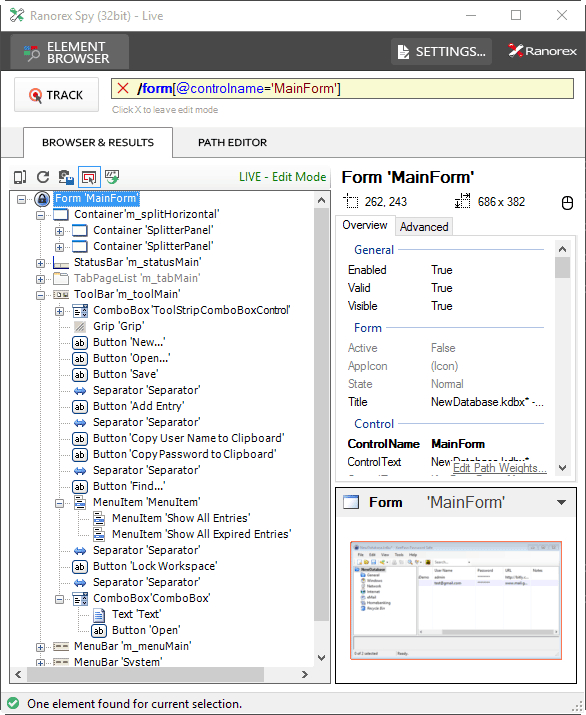586x715 pixels.
Task: Select Button 'Lock Workspace' tree item
Action: (155, 566)
